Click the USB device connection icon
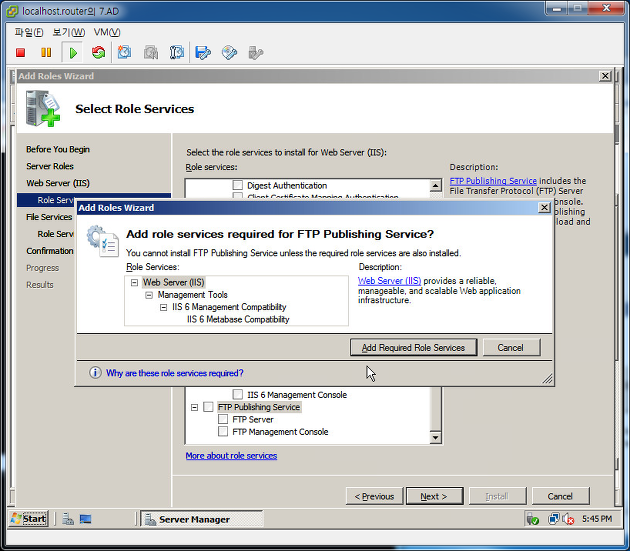This screenshot has width=630, height=551. click(x=256, y=53)
